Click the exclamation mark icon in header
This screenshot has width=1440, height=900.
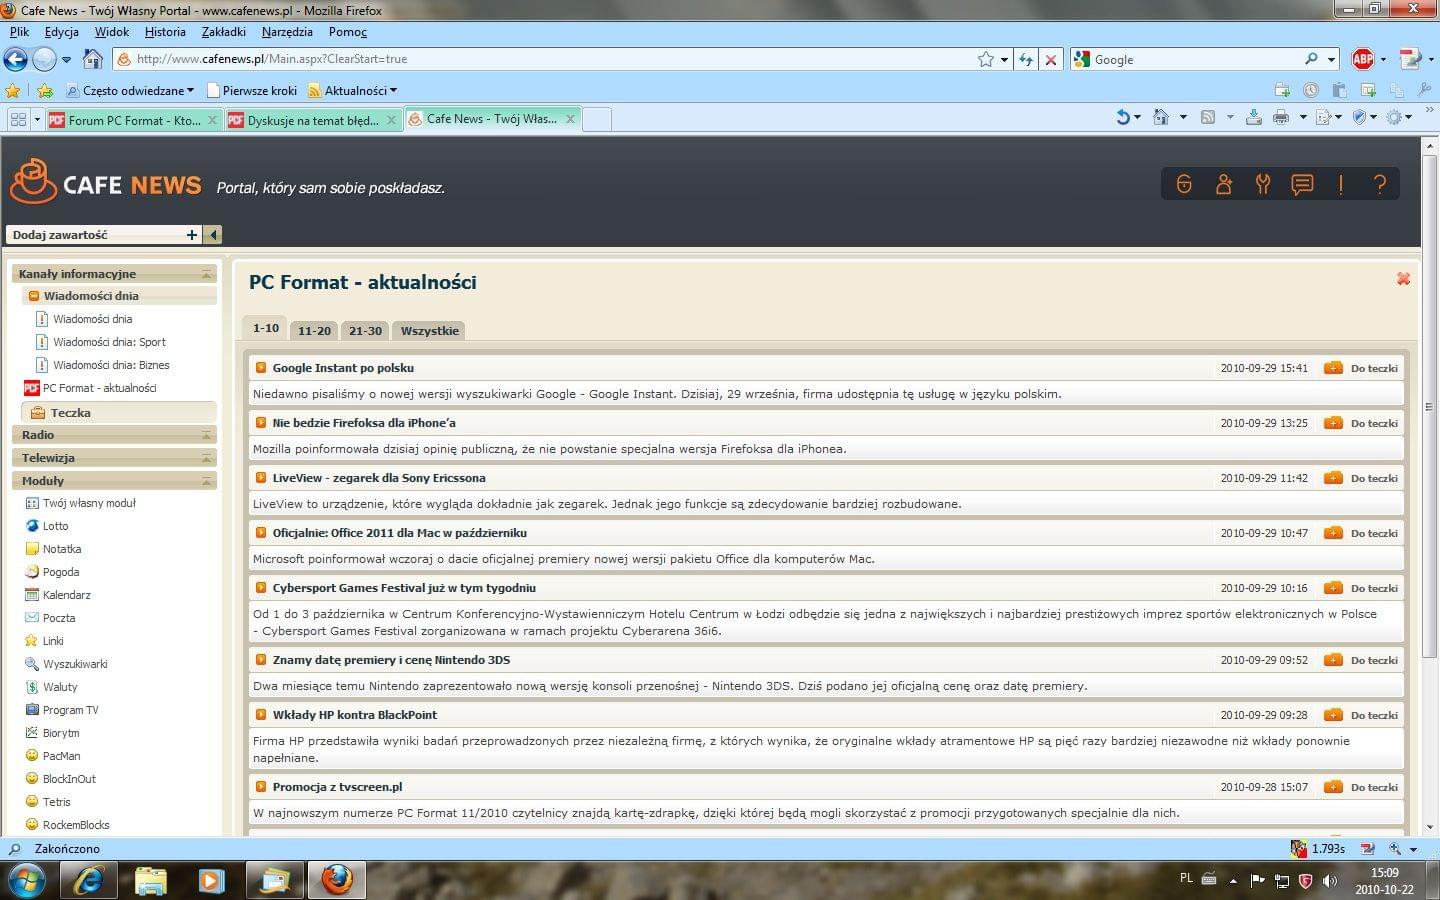click(x=1340, y=184)
